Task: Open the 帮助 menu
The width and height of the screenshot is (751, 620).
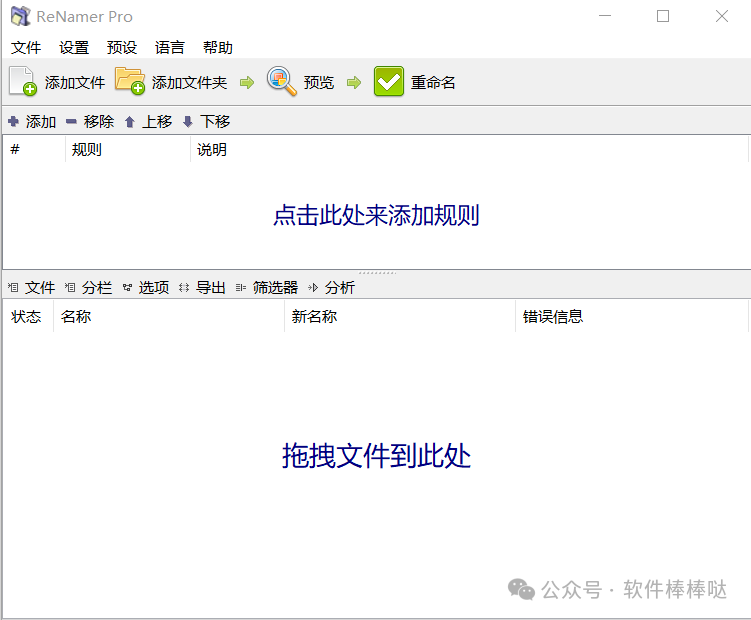Action: [217, 47]
